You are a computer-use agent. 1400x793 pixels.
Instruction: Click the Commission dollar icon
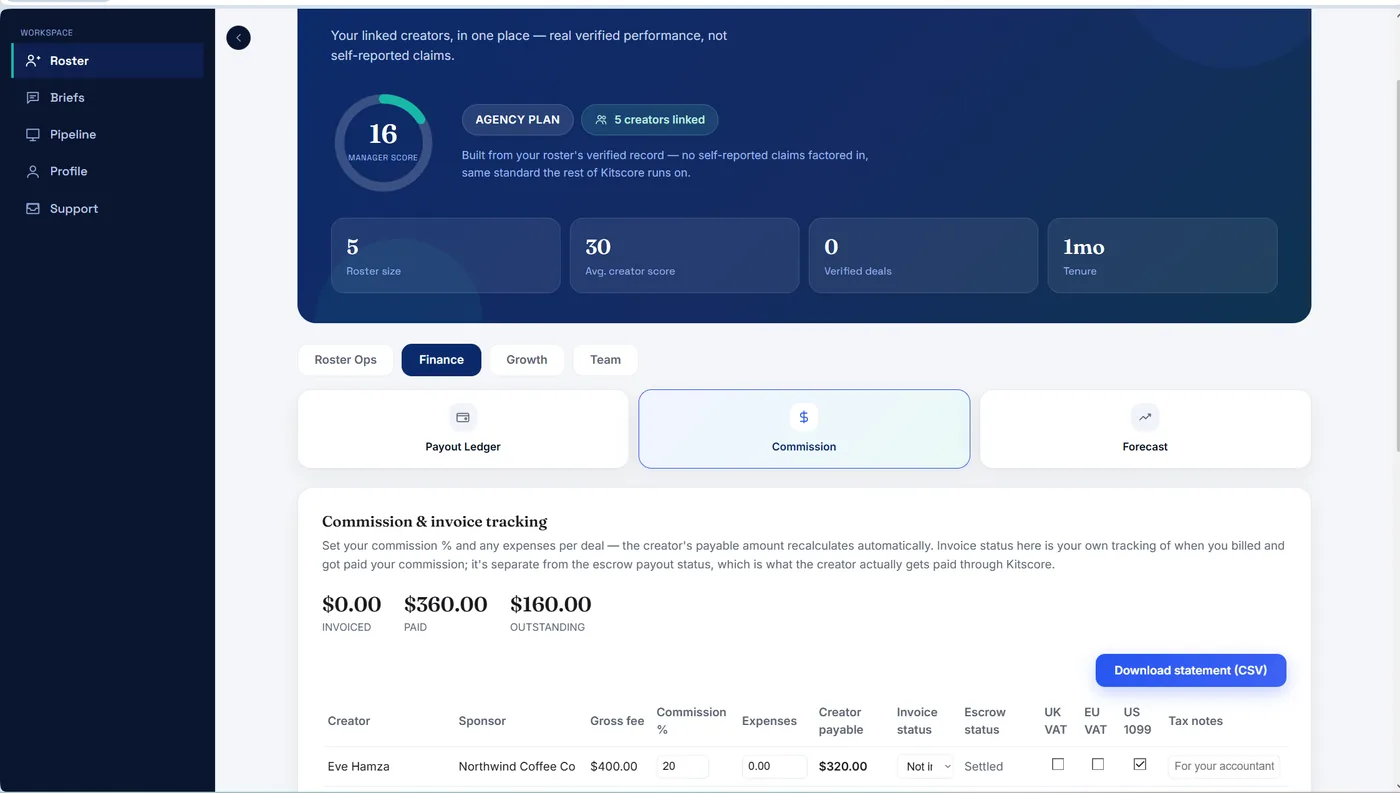click(x=804, y=418)
